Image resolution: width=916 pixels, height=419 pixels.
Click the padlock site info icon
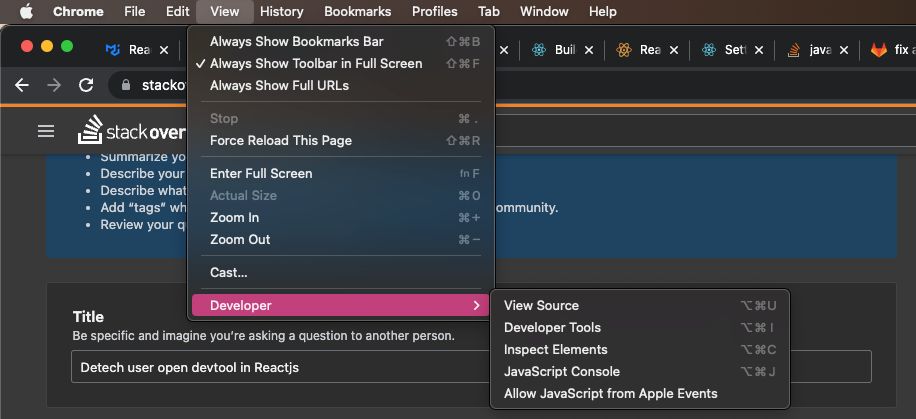tap(126, 85)
